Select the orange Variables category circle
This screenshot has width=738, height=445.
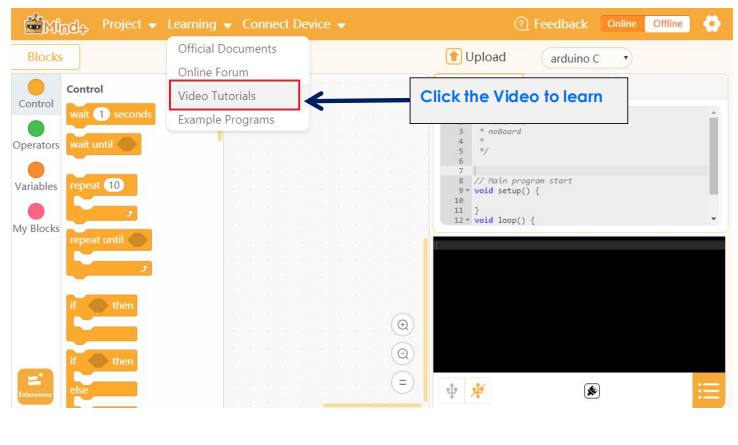point(36,170)
